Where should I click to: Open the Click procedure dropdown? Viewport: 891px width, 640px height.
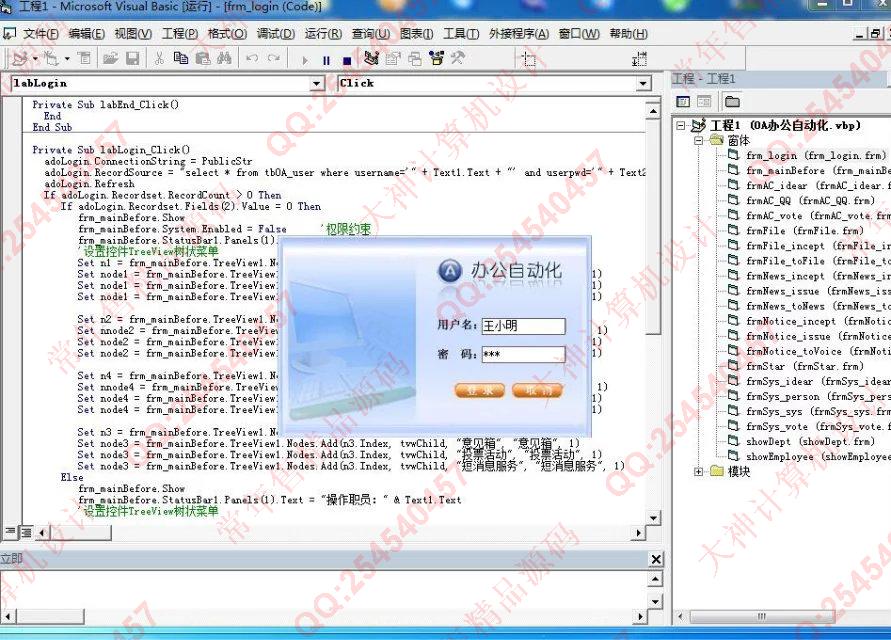(x=643, y=84)
